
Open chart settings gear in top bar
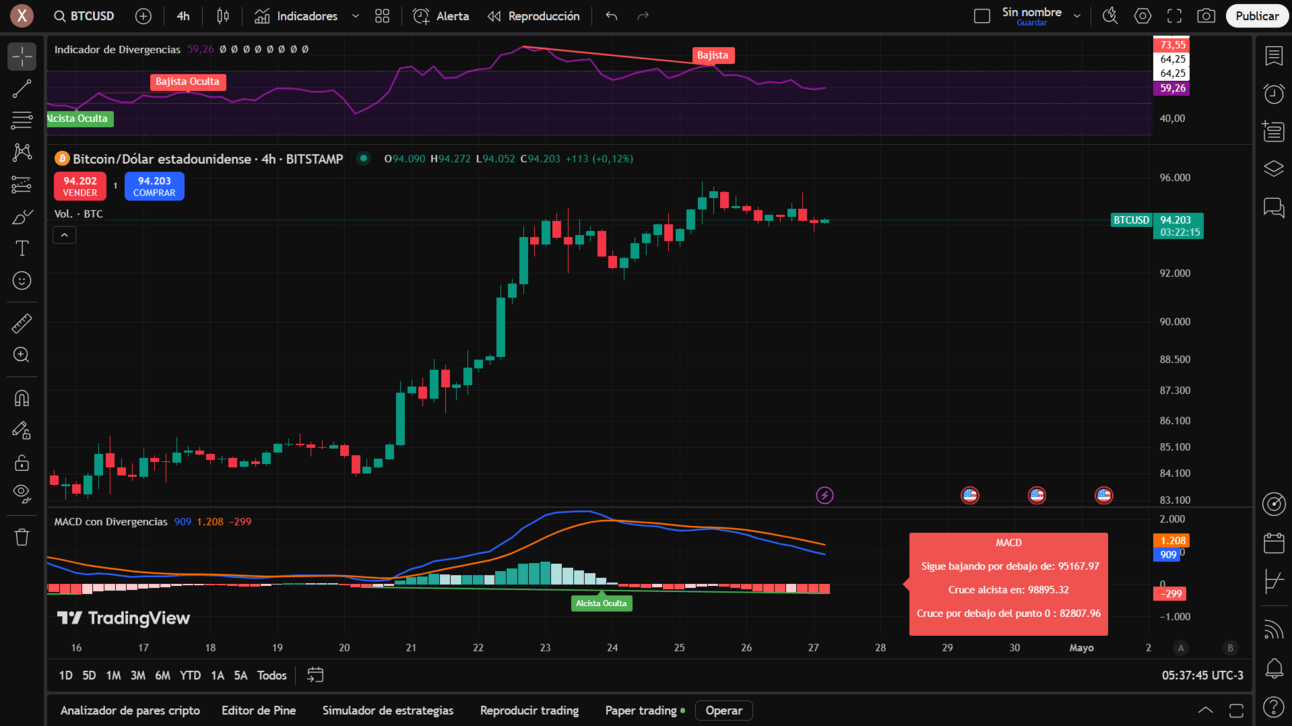(x=1142, y=16)
